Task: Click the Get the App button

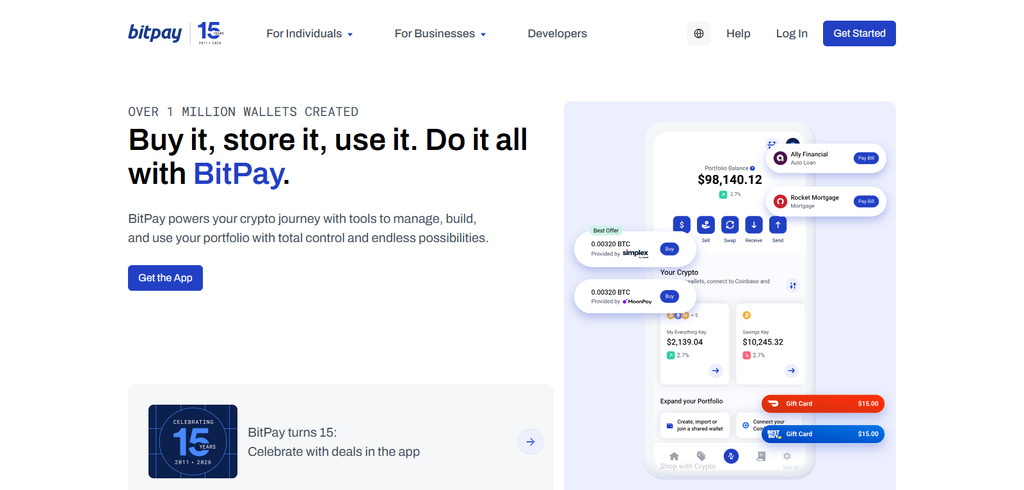Action: point(165,278)
